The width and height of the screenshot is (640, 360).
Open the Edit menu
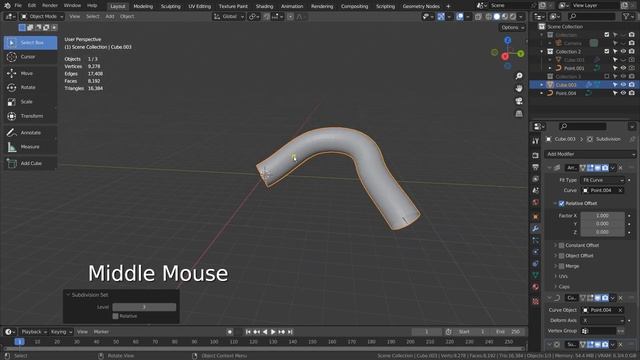coord(32,6)
